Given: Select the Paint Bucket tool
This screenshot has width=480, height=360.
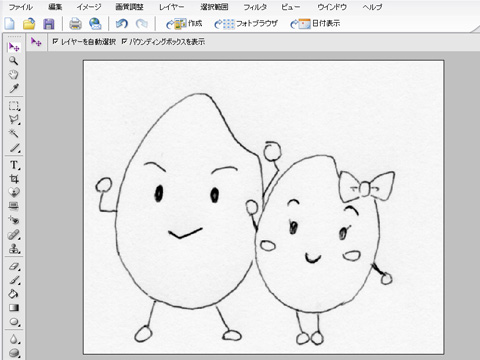Looking at the screenshot, I should [x=14, y=294].
